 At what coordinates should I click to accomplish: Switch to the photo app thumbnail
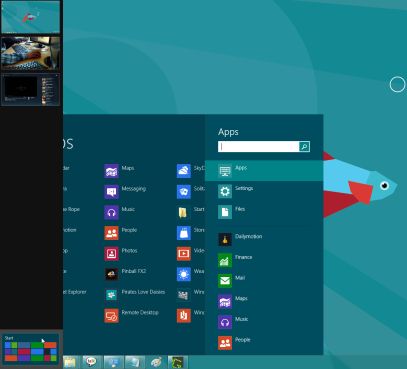point(31,53)
